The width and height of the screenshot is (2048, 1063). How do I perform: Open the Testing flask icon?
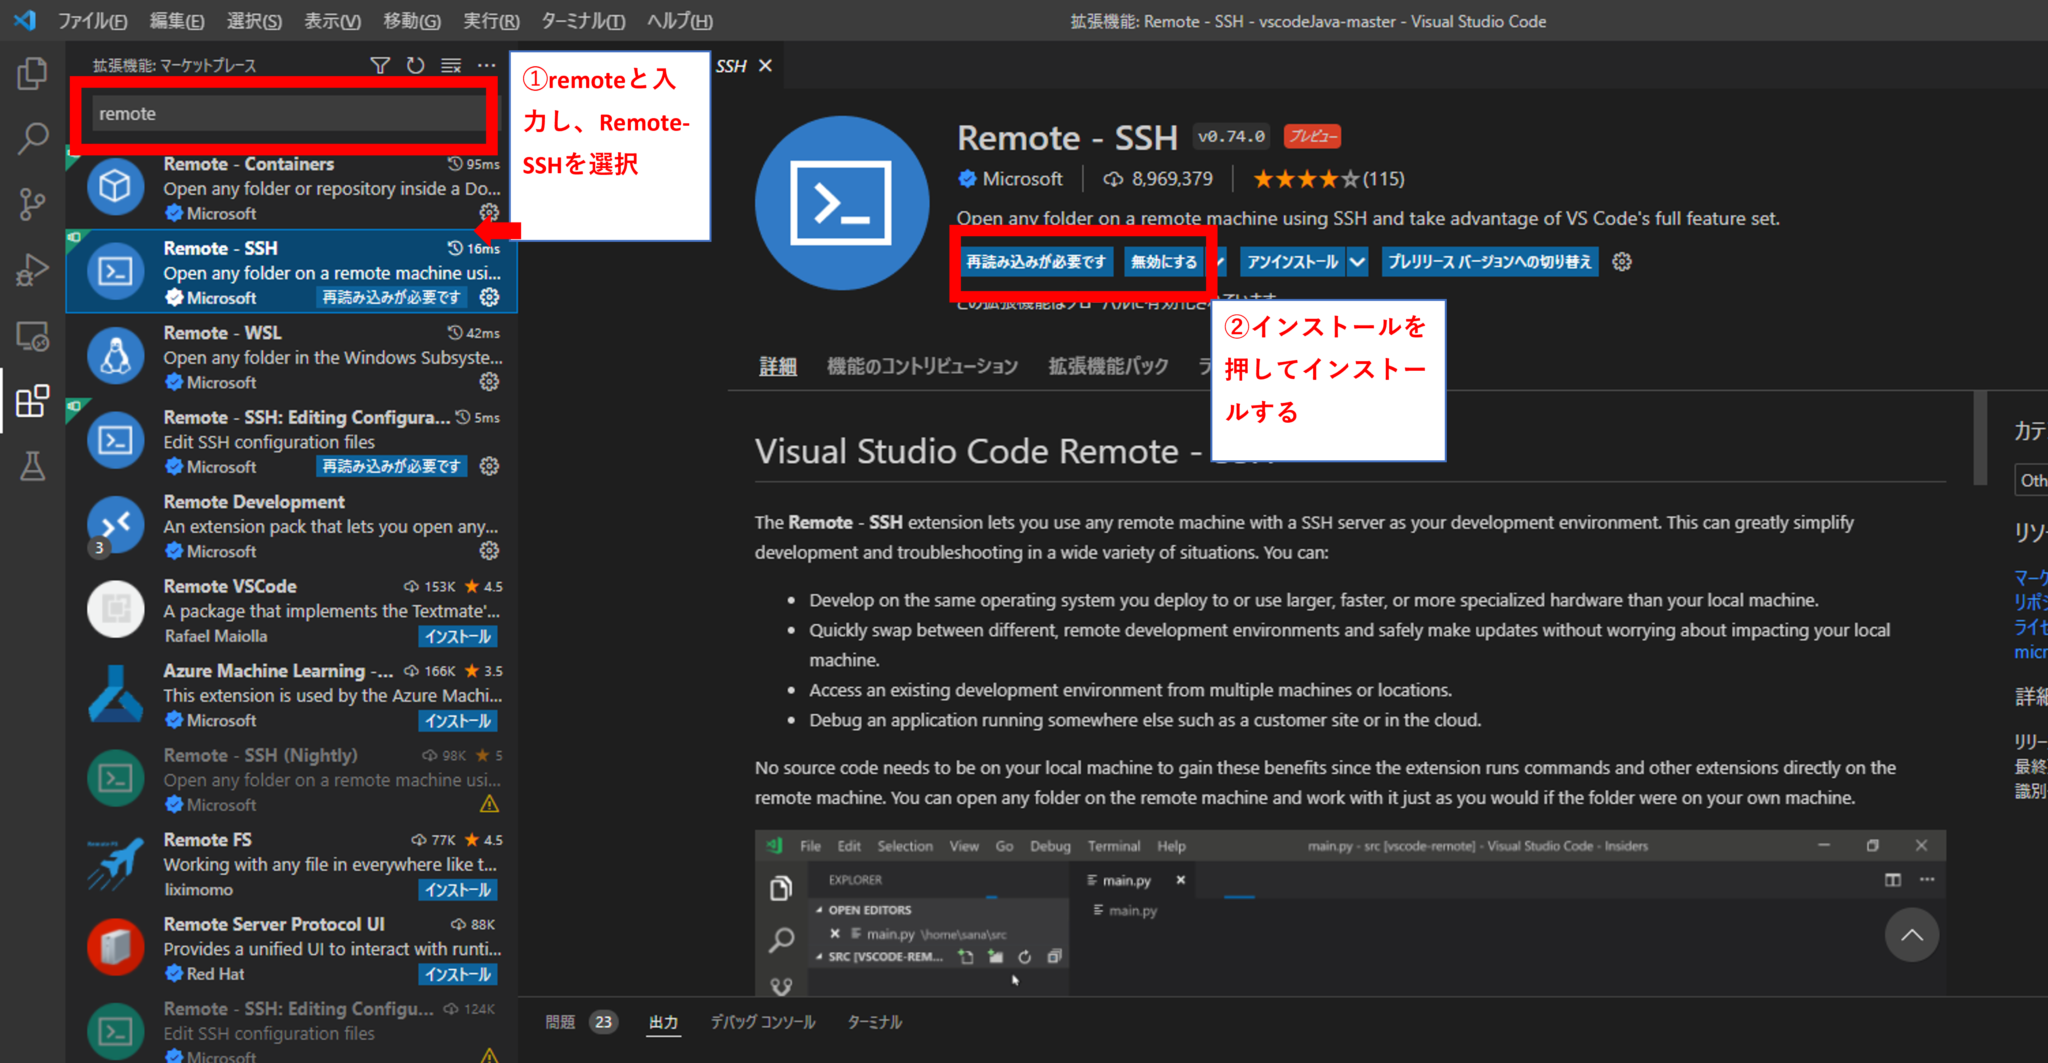point(33,466)
